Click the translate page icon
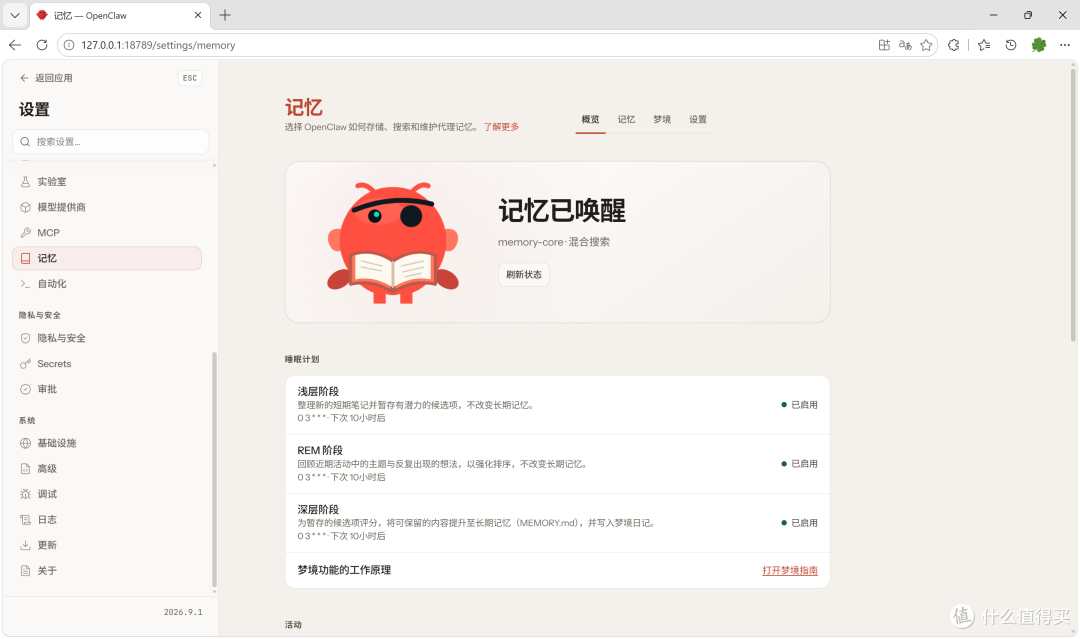This screenshot has height=639, width=1080. [x=905, y=45]
